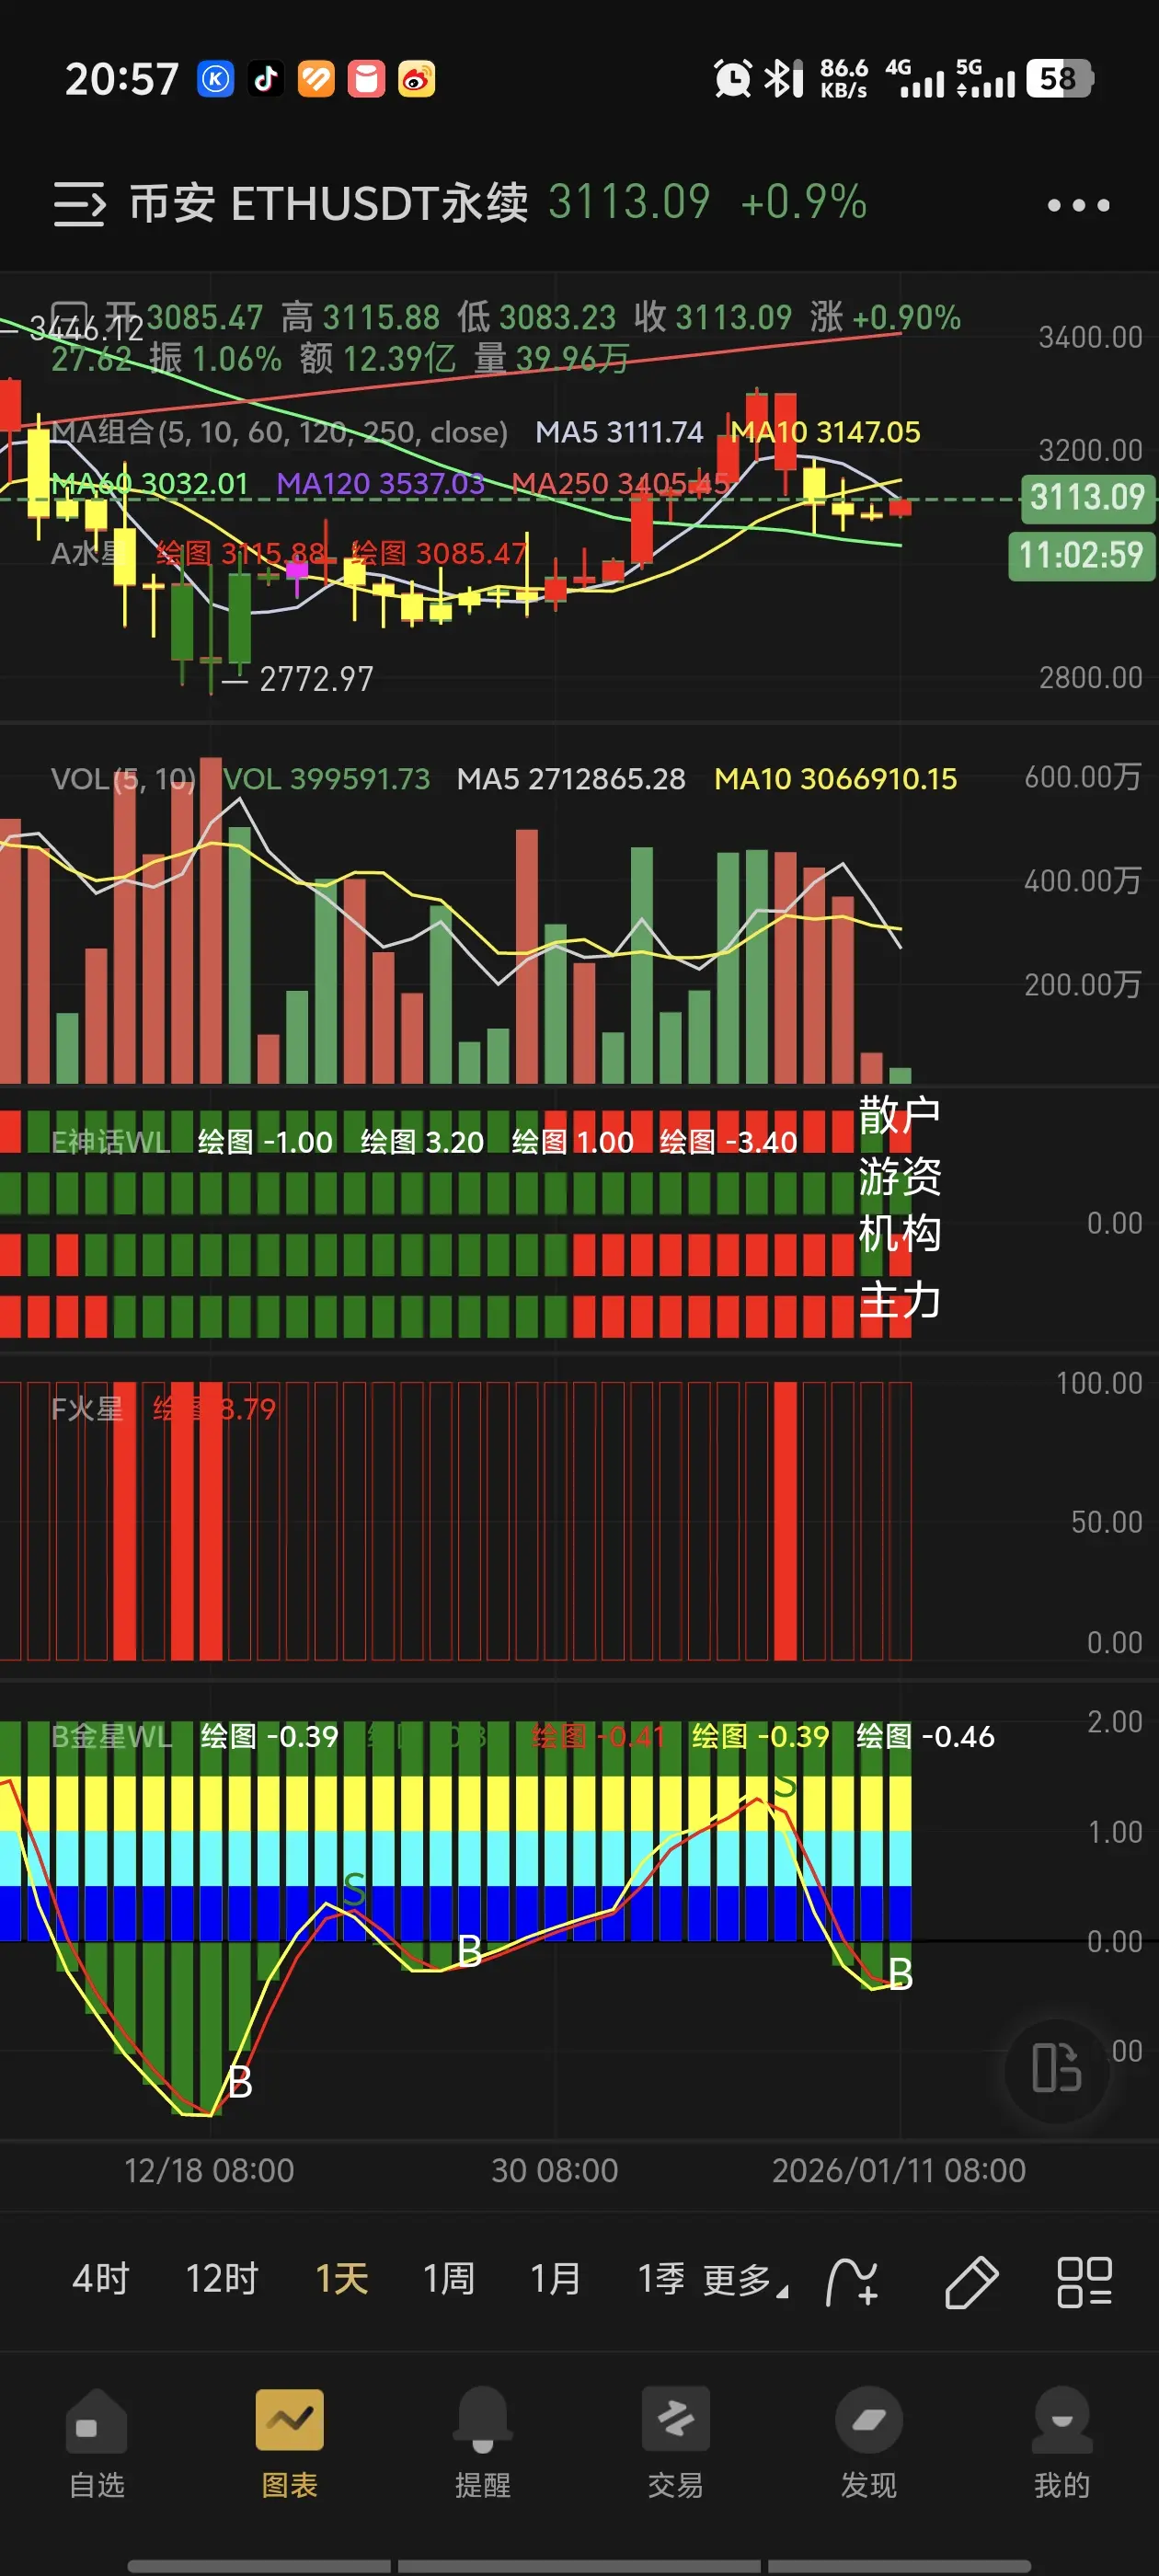The width and height of the screenshot is (1159, 2576).
Task: Select the 12时 timeframe
Action: [x=222, y=2280]
